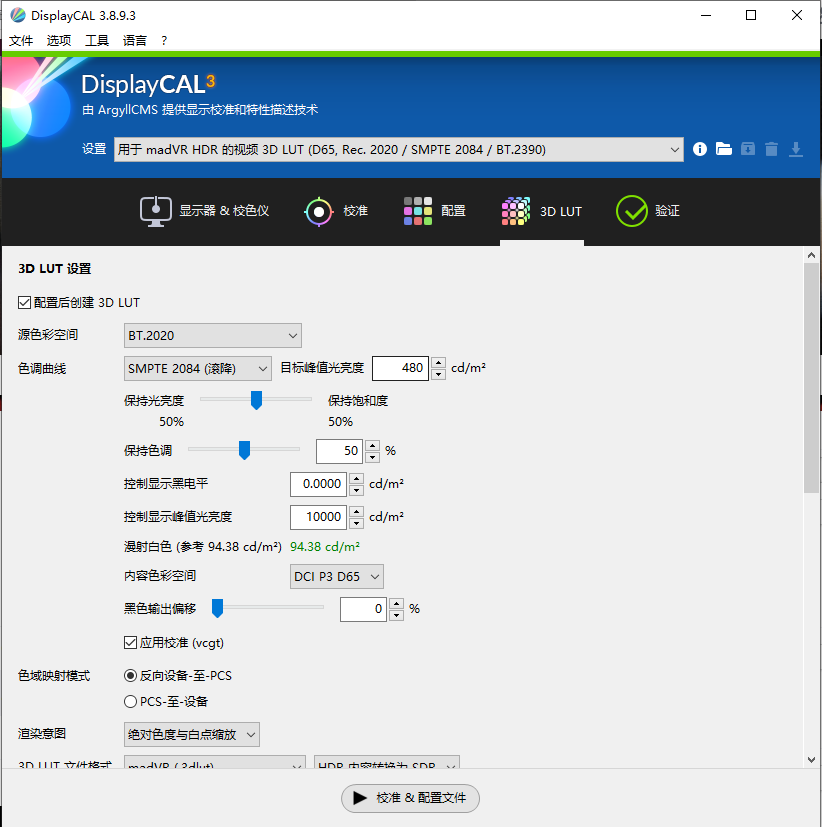Viewport: 822px width, 827px height.
Task: Adjust the 保持色调 slider
Action: point(244,450)
